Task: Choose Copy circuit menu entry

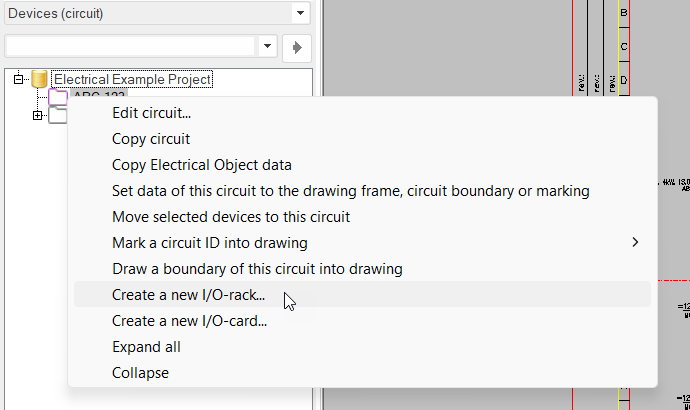Action: point(151,139)
